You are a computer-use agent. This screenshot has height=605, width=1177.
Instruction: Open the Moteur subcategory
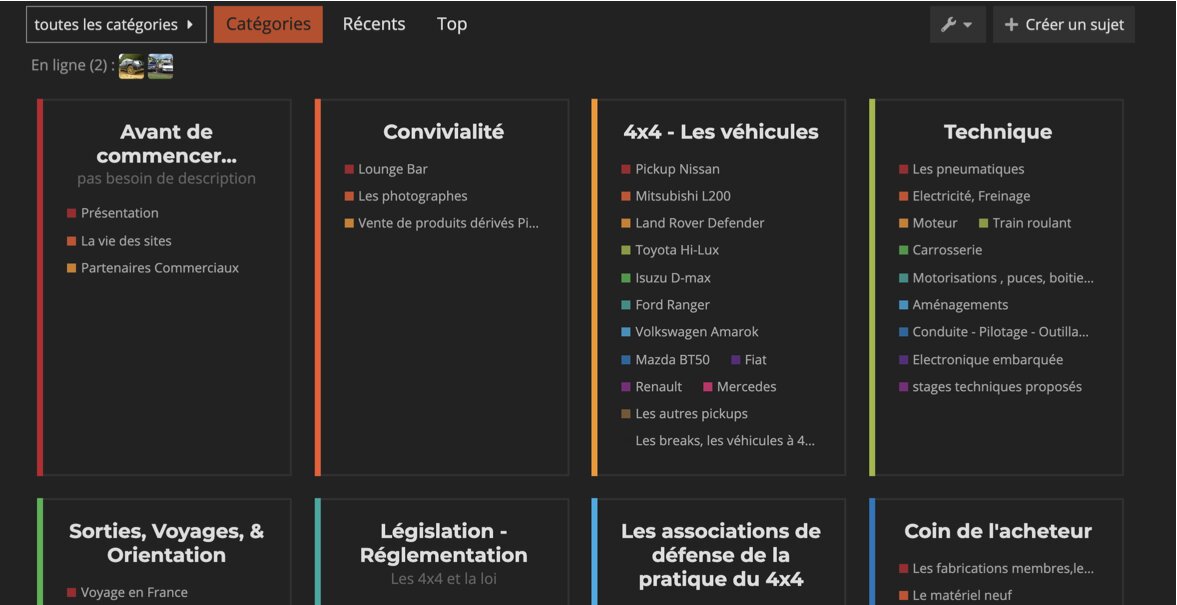(928, 224)
